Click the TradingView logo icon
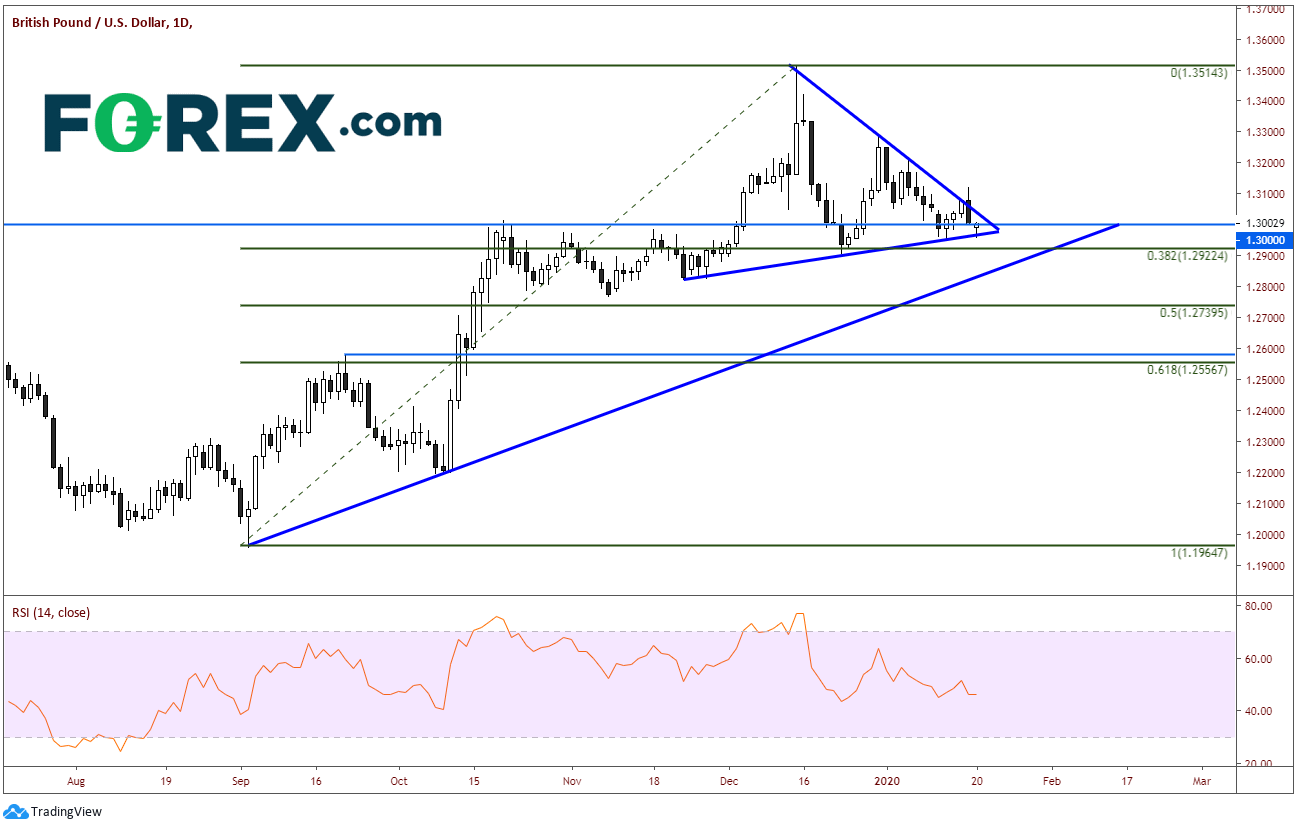This screenshot has width=1300, height=830. (16, 812)
